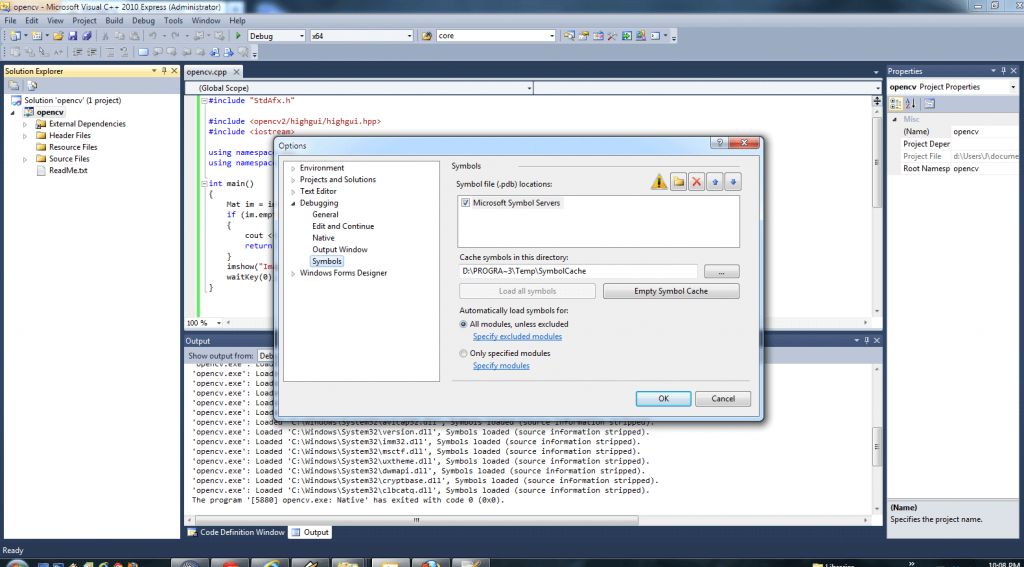This screenshot has width=1024, height=567.
Task: Select the Output Window options page
Action: pyautogui.click(x=340, y=250)
